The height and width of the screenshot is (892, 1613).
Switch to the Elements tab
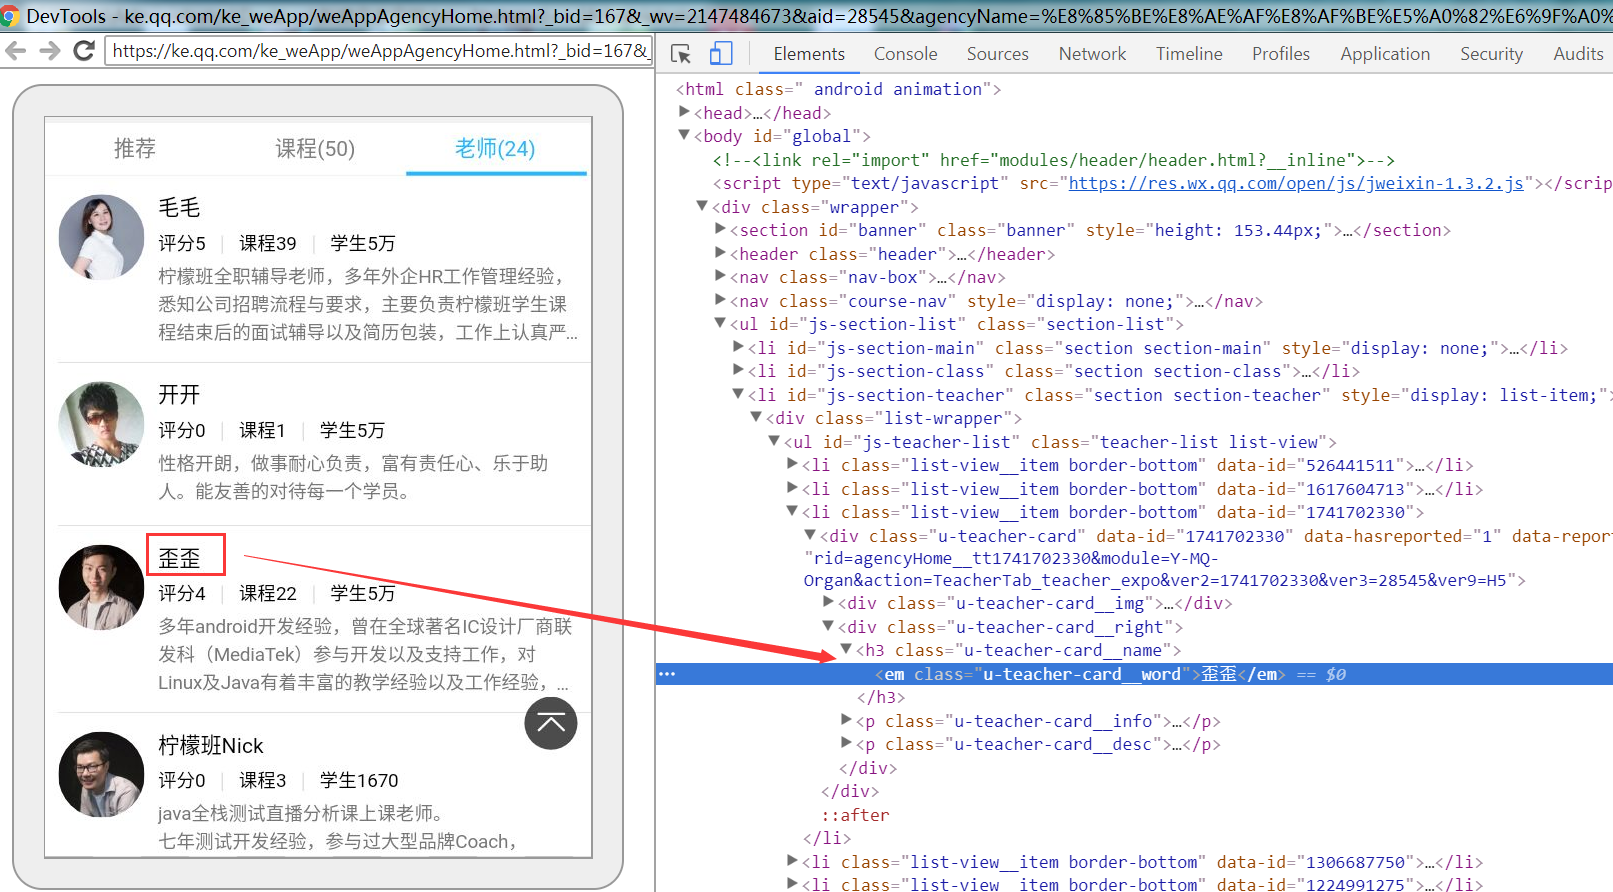809,54
